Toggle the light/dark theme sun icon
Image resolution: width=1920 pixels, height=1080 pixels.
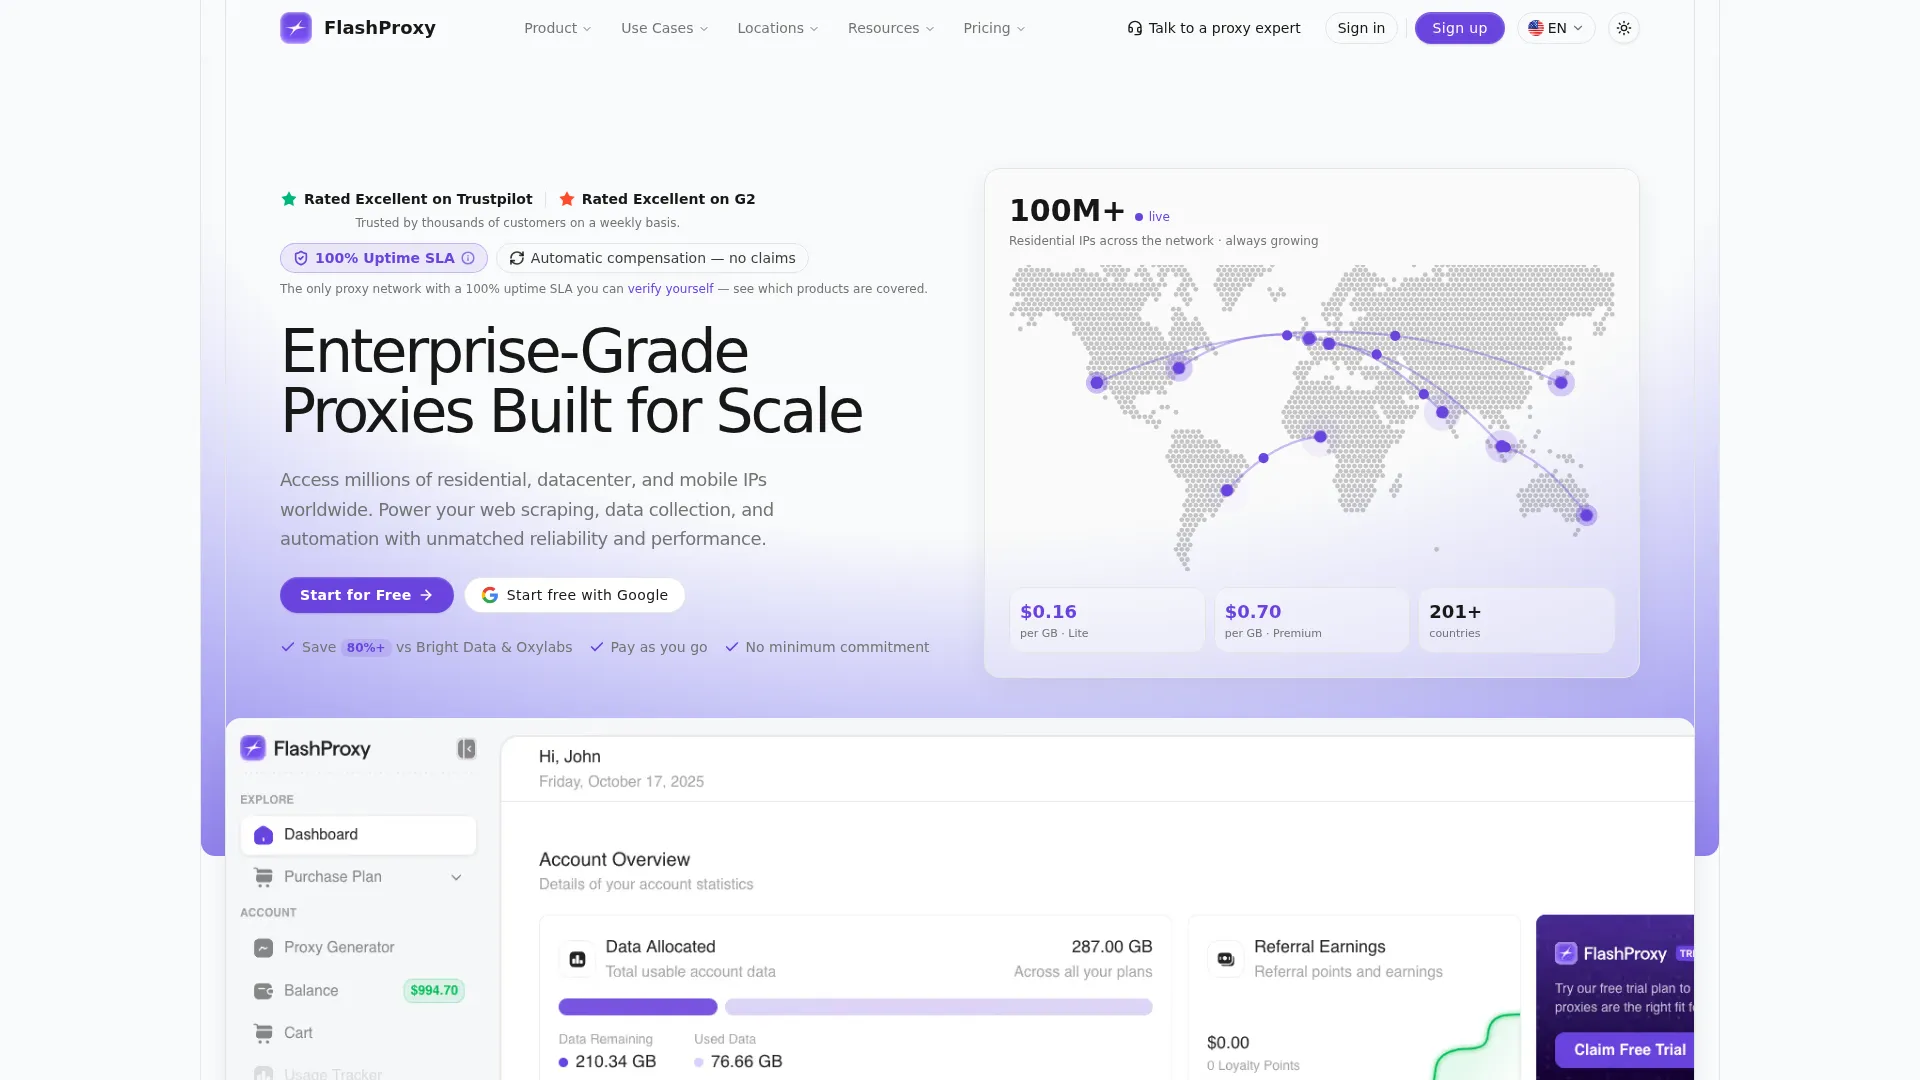pyautogui.click(x=1624, y=28)
